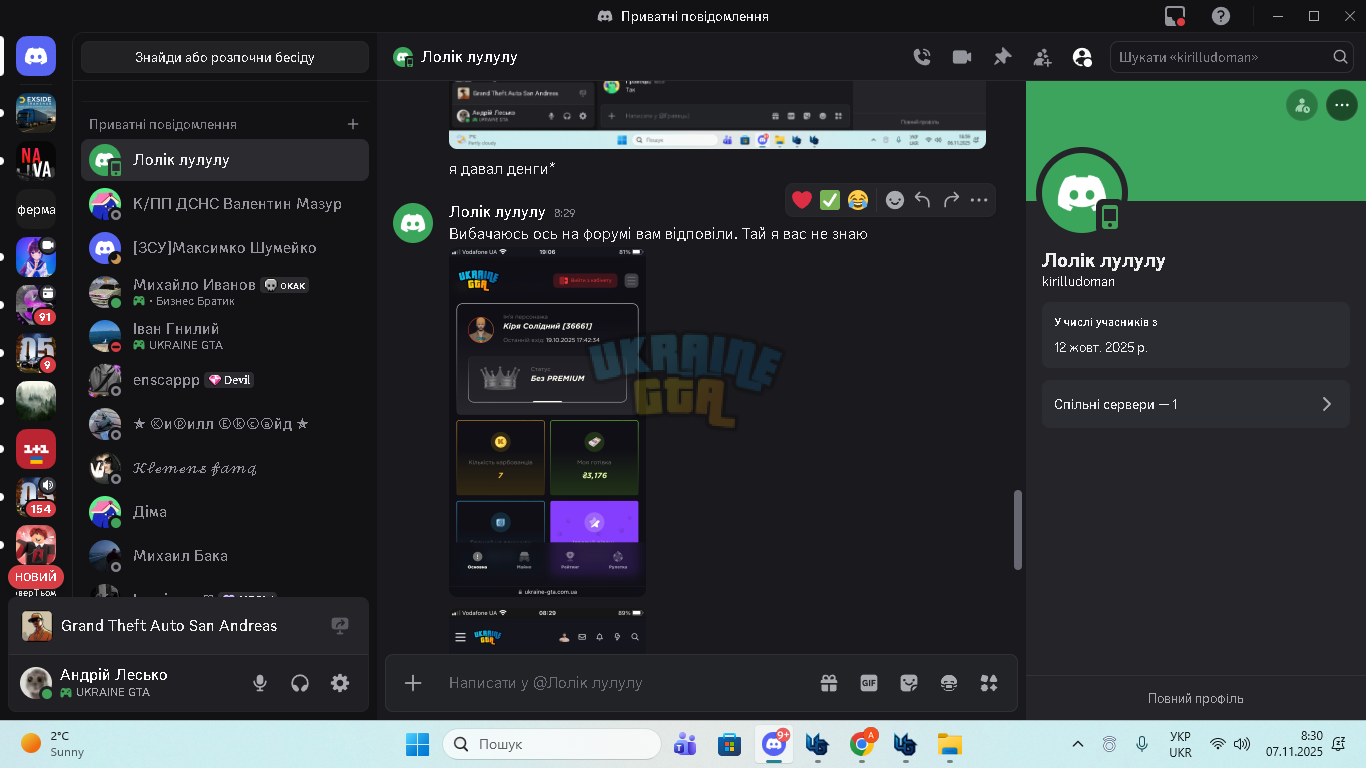
Task: Click the chat message scrollbar
Action: (x=1019, y=530)
